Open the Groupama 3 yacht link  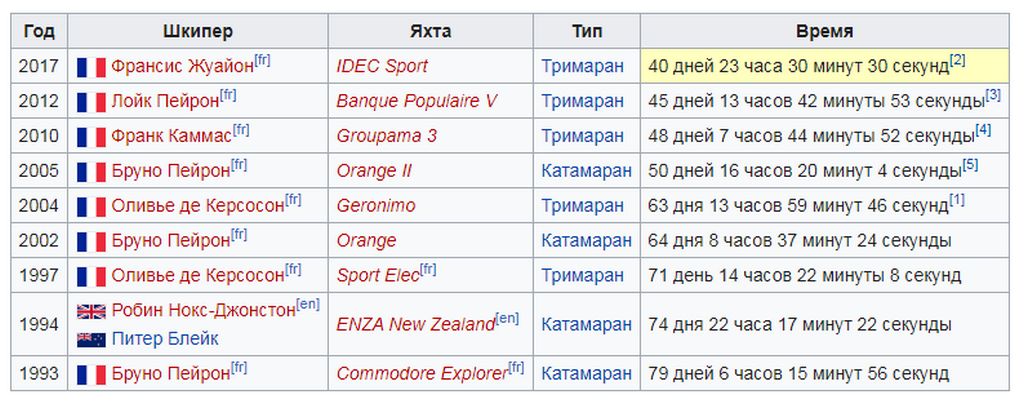click(387, 136)
